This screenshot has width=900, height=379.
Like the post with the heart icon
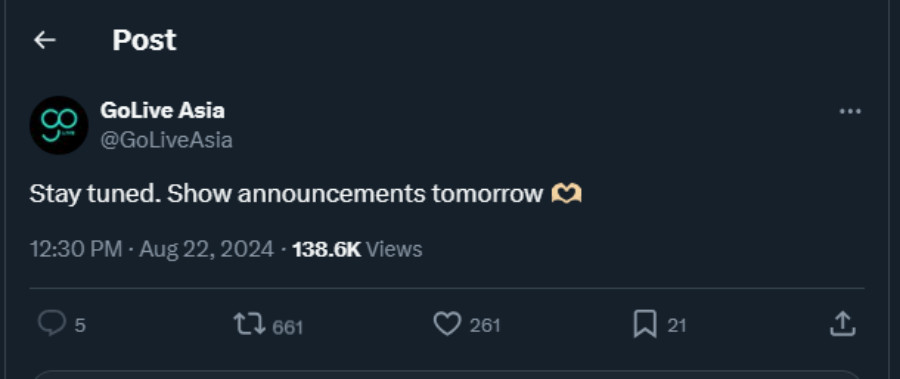(447, 324)
